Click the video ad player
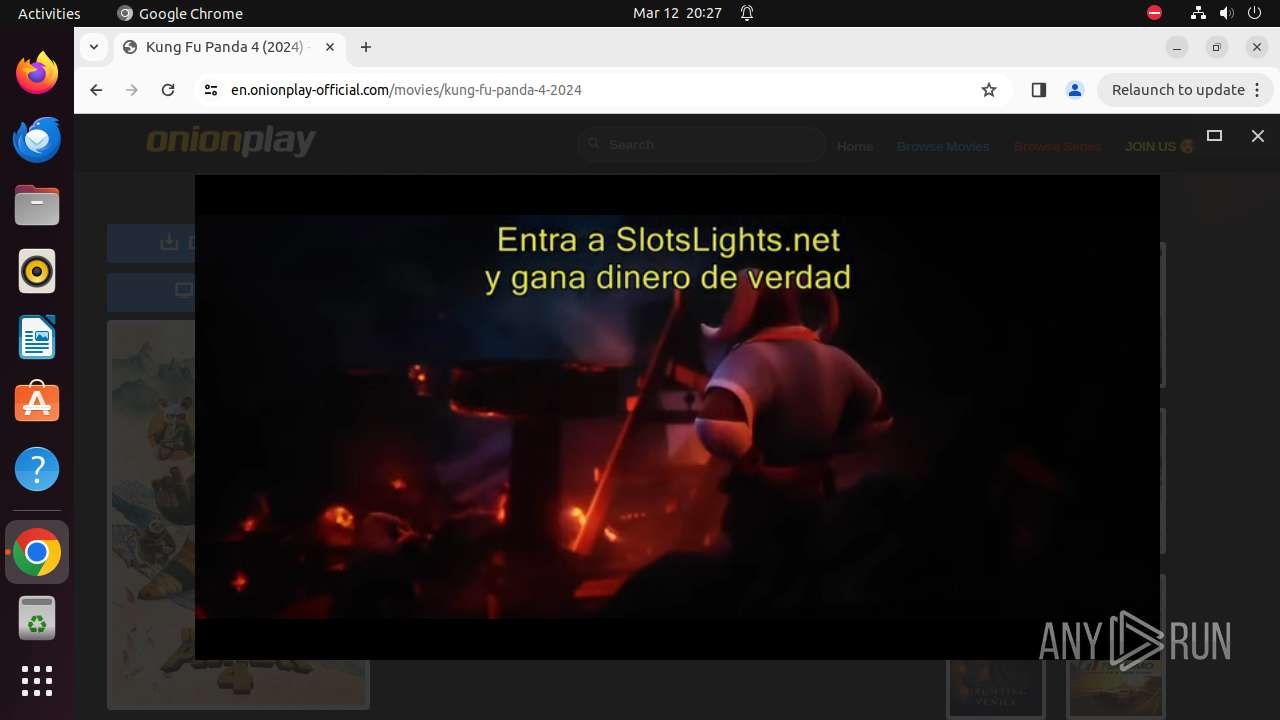The width and height of the screenshot is (1280, 720). click(x=677, y=417)
